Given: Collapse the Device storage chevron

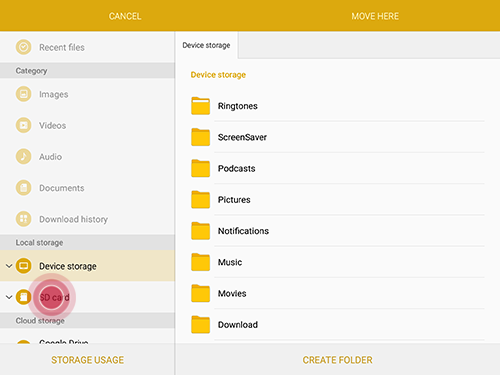Looking at the screenshot, I should pos(9,266).
